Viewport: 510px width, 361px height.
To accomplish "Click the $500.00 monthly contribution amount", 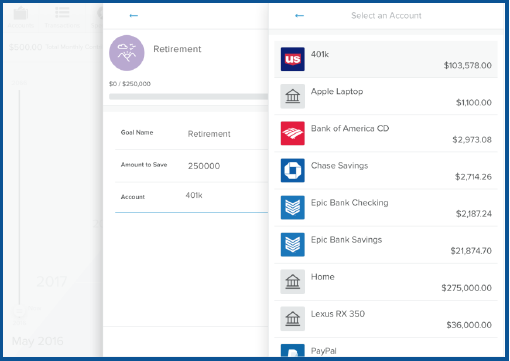I will (26, 47).
